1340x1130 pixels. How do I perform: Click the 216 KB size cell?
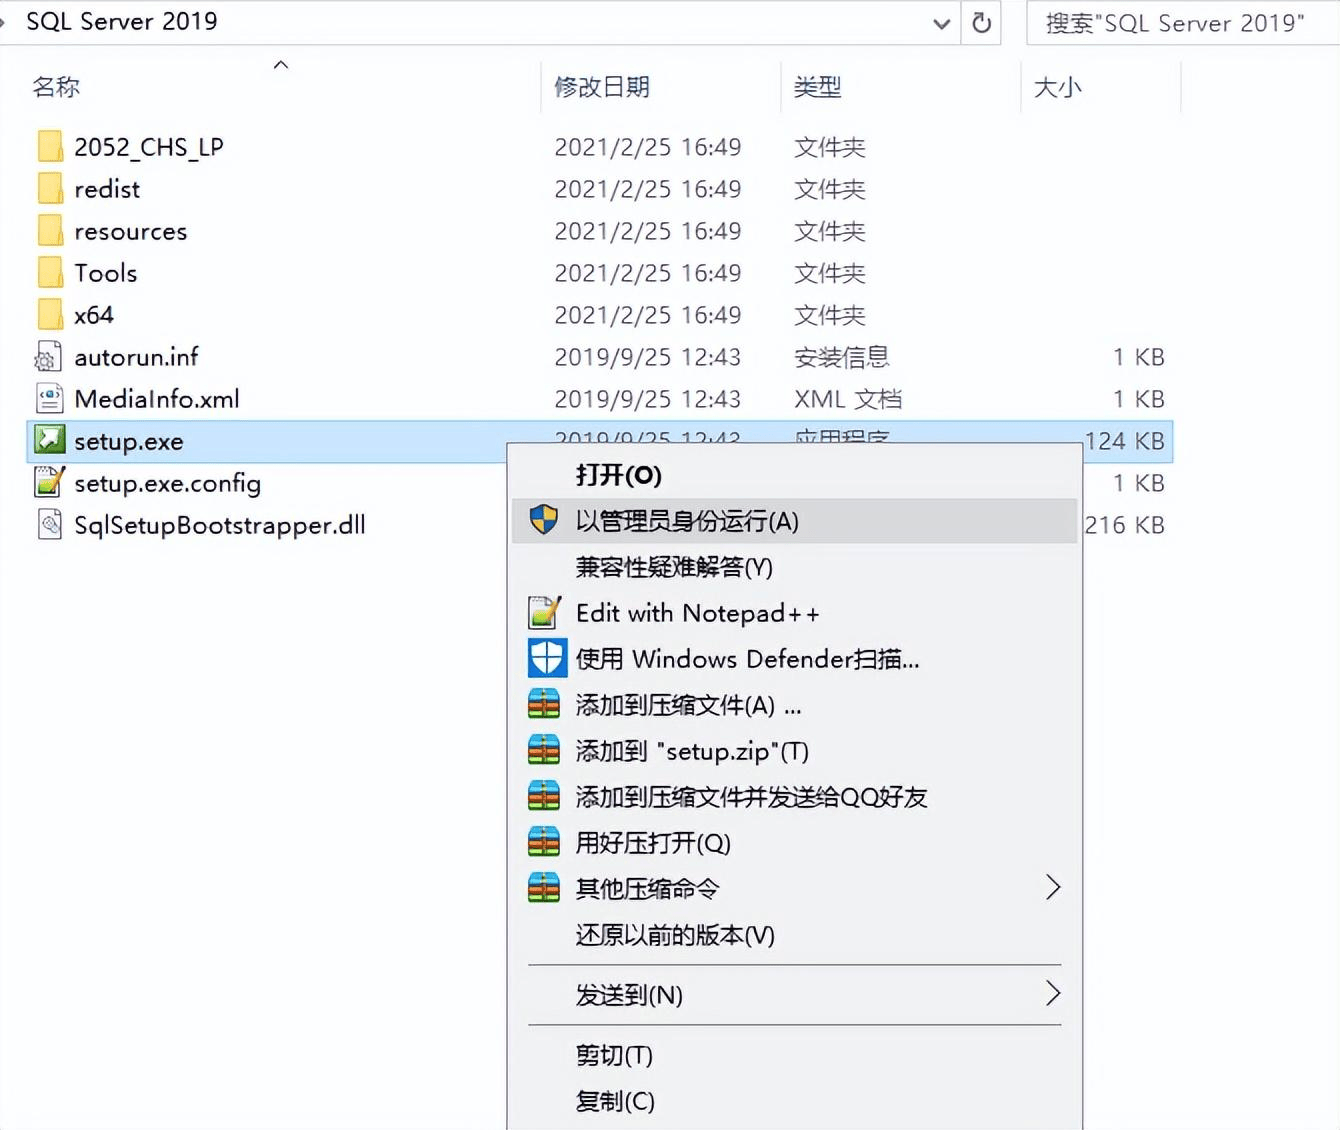1125,525
